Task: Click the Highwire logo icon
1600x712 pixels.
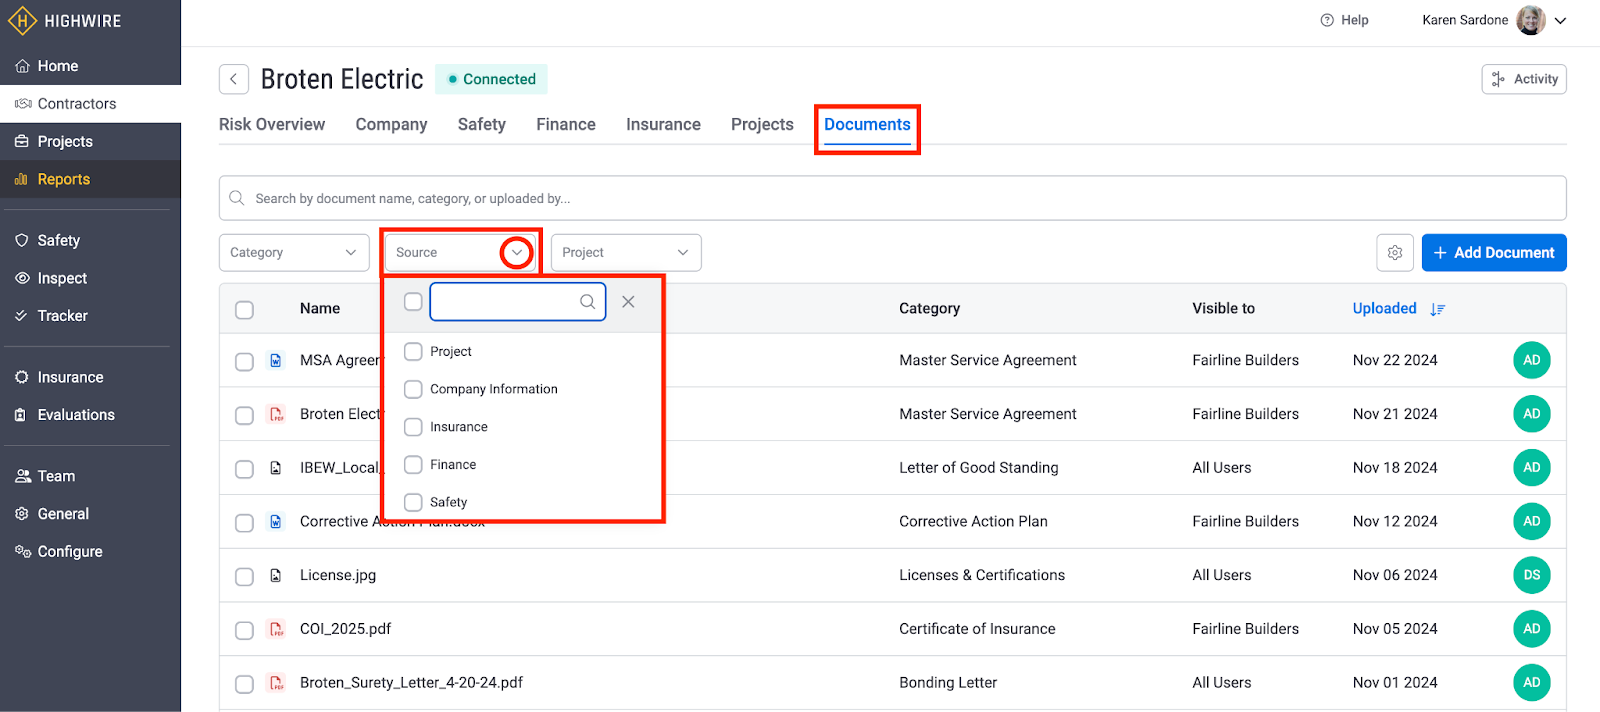Action: [x=22, y=21]
